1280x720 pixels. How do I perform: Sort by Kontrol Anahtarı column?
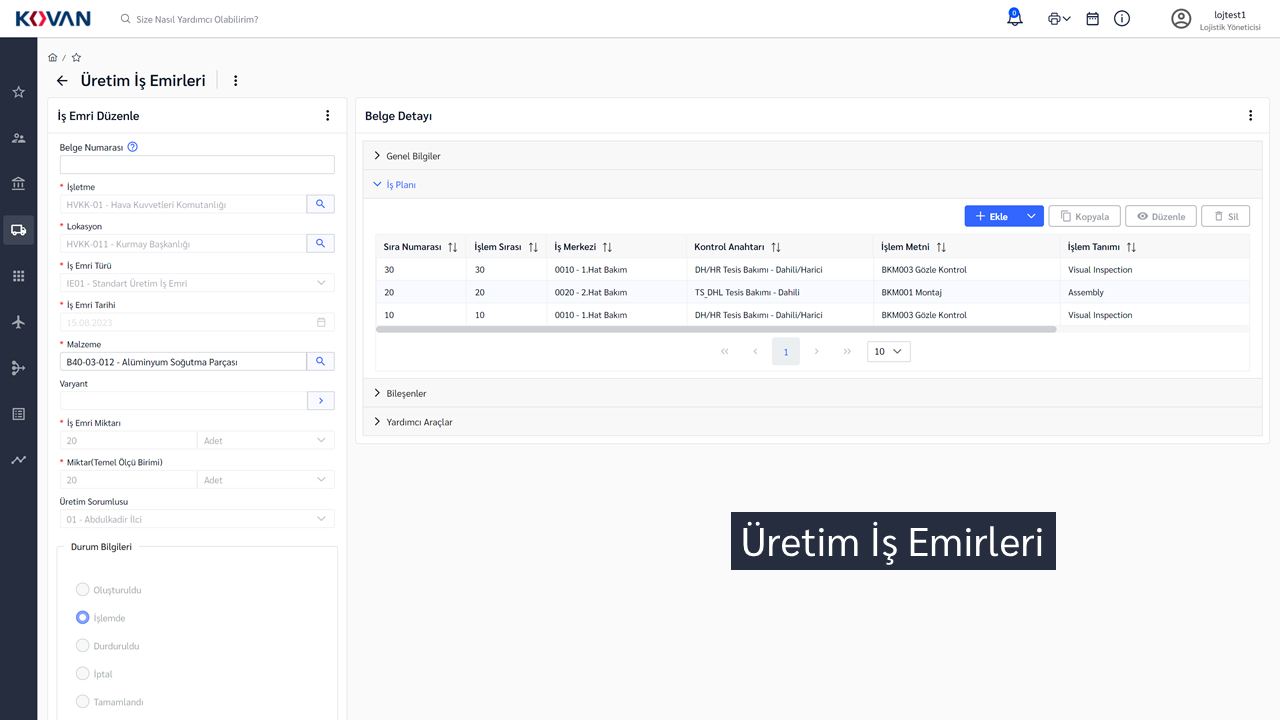click(775, 247)
